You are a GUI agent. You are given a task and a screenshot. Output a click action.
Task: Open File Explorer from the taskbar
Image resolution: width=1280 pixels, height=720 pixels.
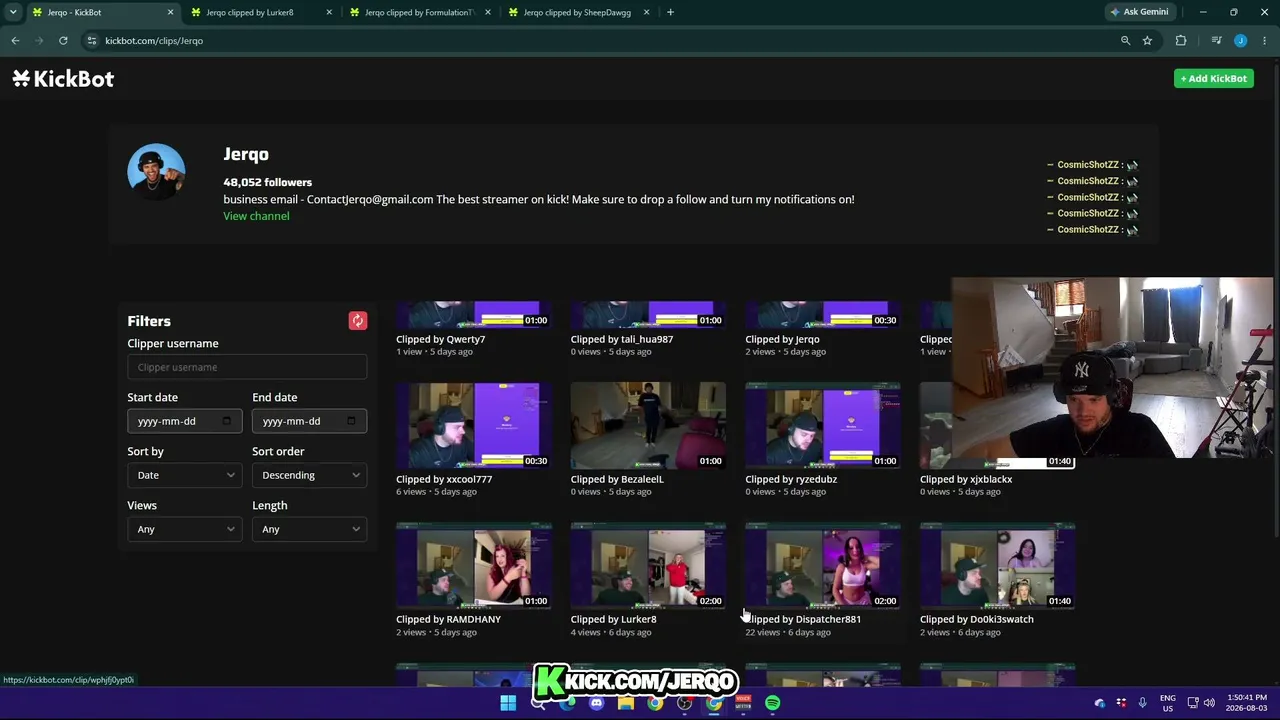[626, 703]
